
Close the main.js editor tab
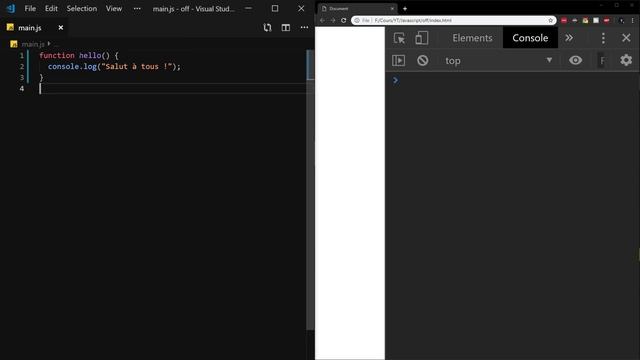[61, 28]
